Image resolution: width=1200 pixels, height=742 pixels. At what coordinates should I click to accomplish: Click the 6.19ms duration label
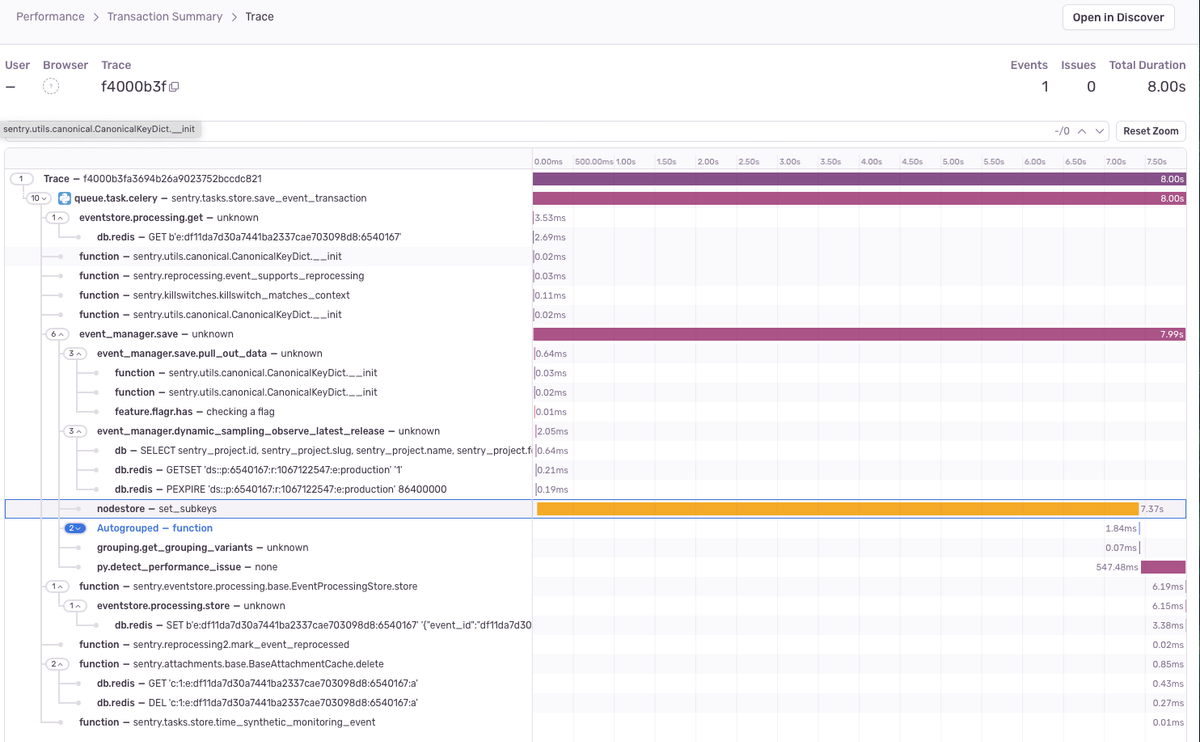(x=1168, y=586)
